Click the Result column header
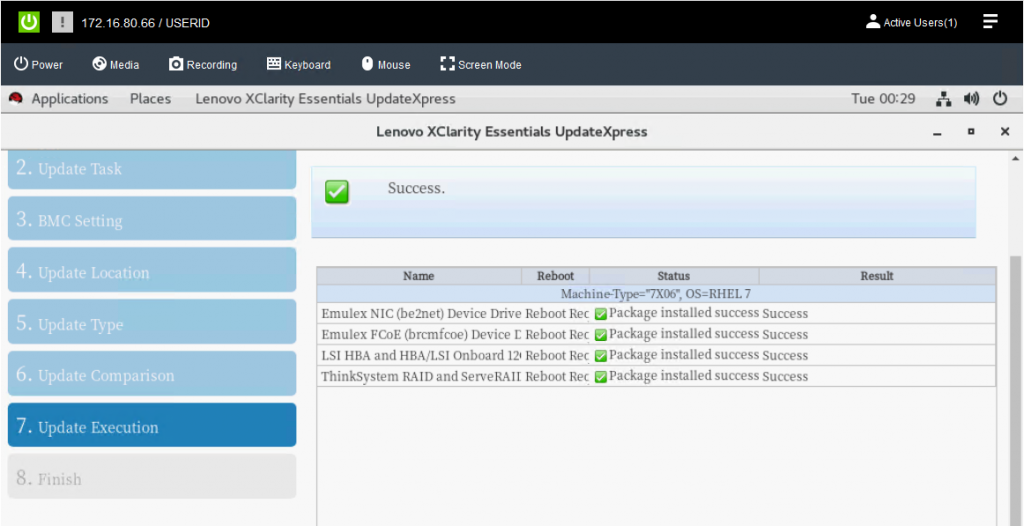This screenshot has height=526, width=1024. (x=877, y=276)
